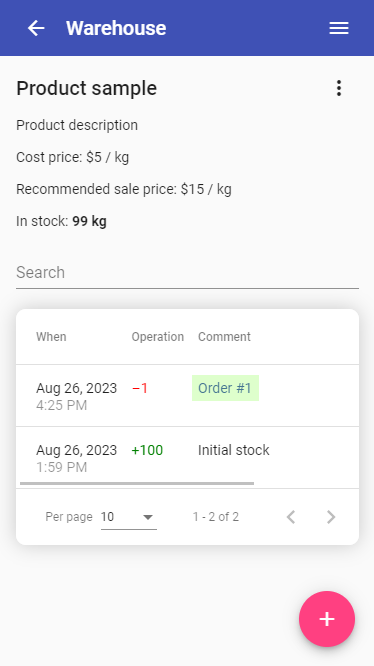Go to previous page of operations
The width and height of the screenshot is (374, 666).
click(x=291, y=517)
